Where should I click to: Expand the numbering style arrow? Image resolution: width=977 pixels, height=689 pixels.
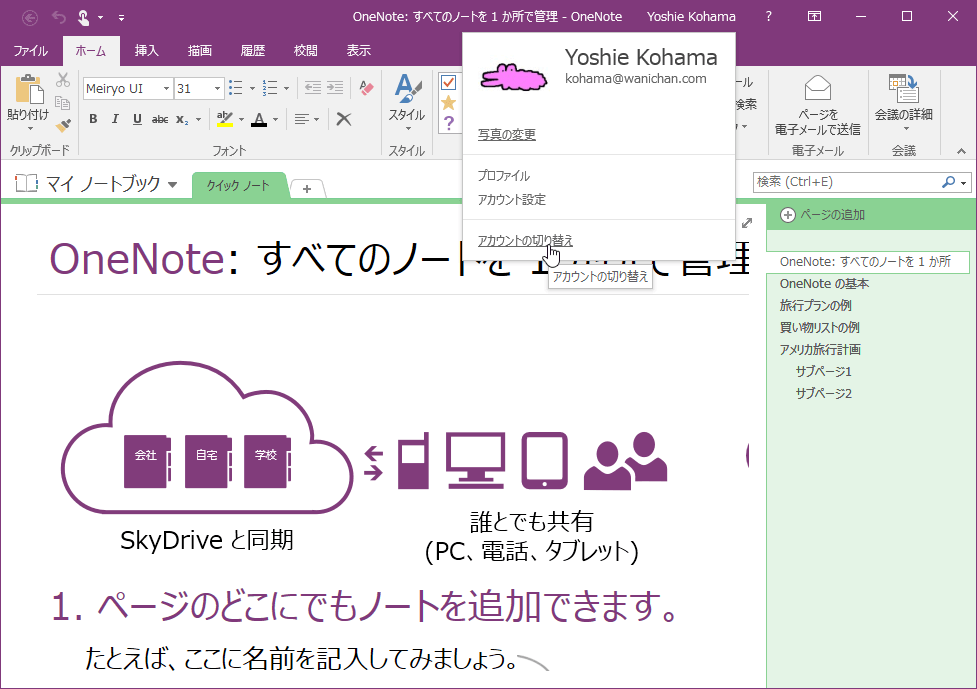coord(286,88)
